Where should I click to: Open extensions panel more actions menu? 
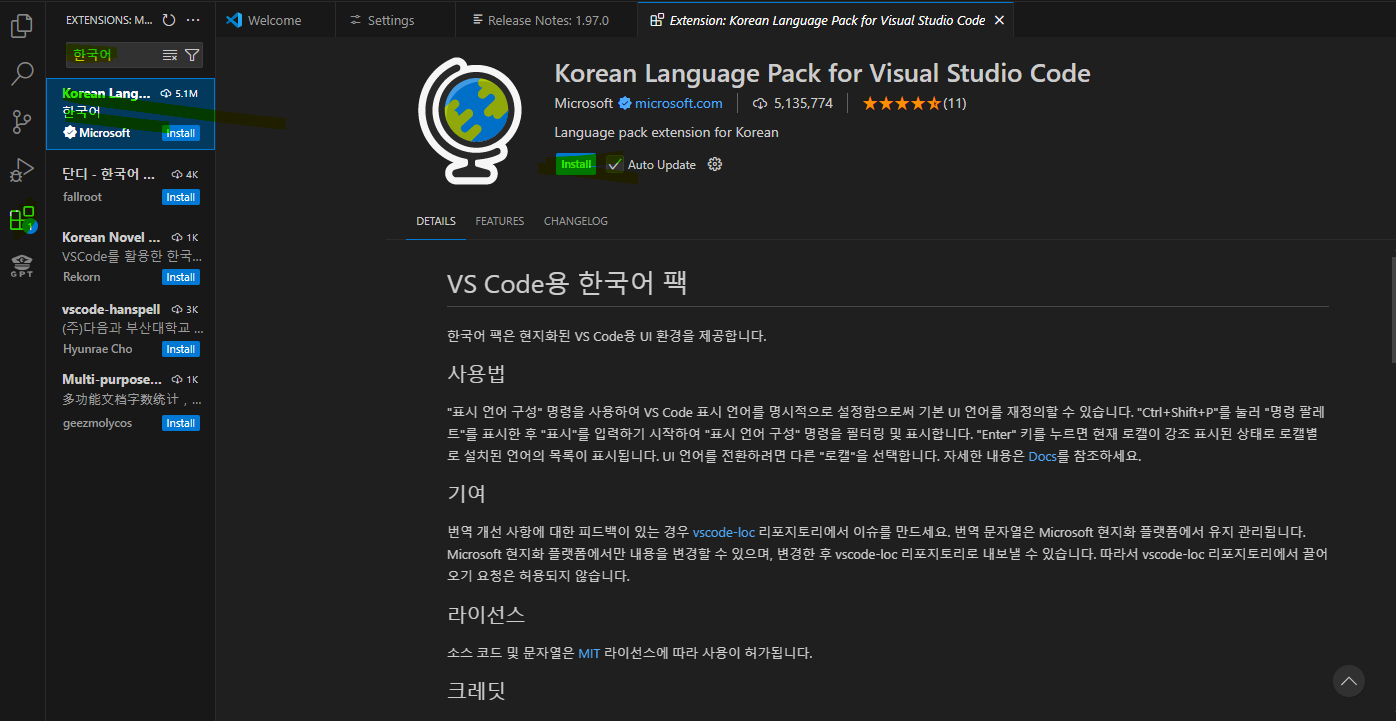pos(193,20)
